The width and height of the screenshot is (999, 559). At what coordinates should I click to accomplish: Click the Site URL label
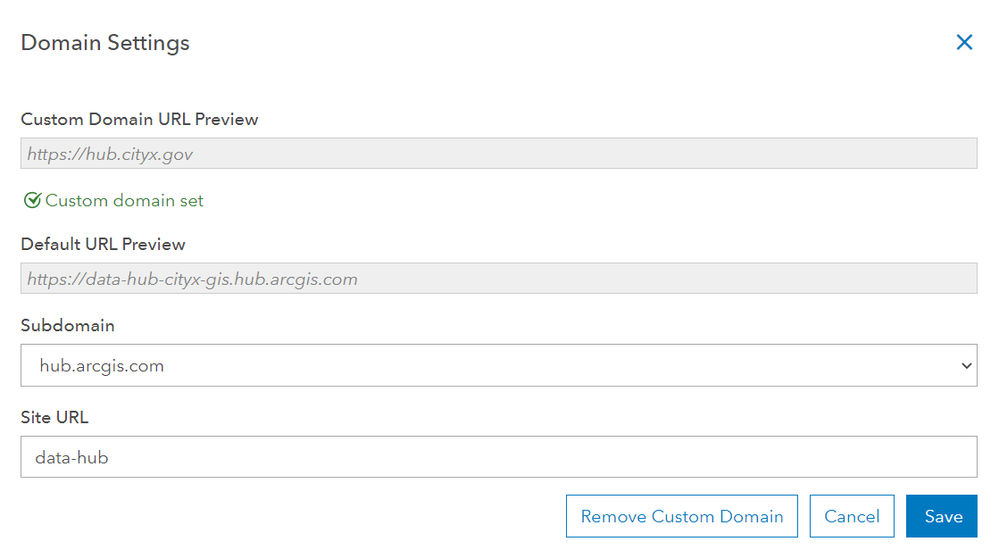[55, 417]
